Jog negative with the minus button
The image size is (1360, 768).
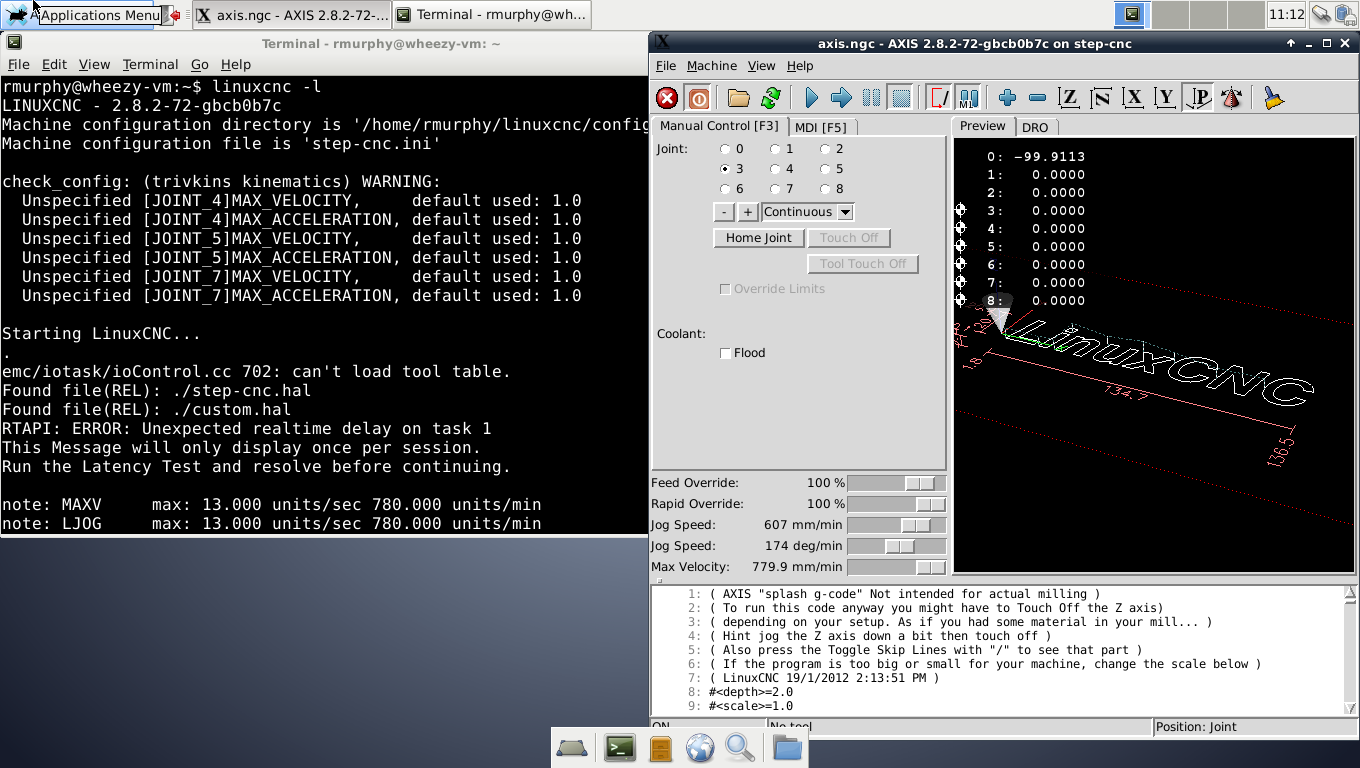pos(724,212)
